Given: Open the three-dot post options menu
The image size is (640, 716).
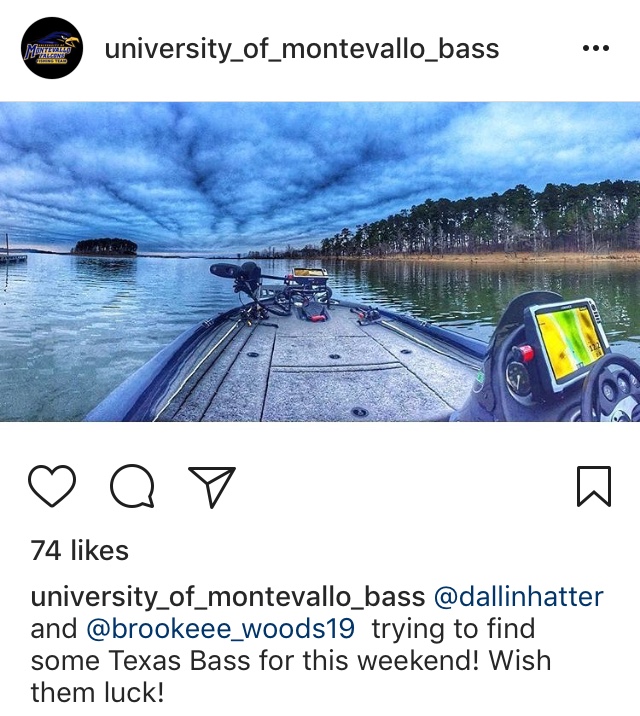Looking at the screenshot, I should [x=596, y=48].
